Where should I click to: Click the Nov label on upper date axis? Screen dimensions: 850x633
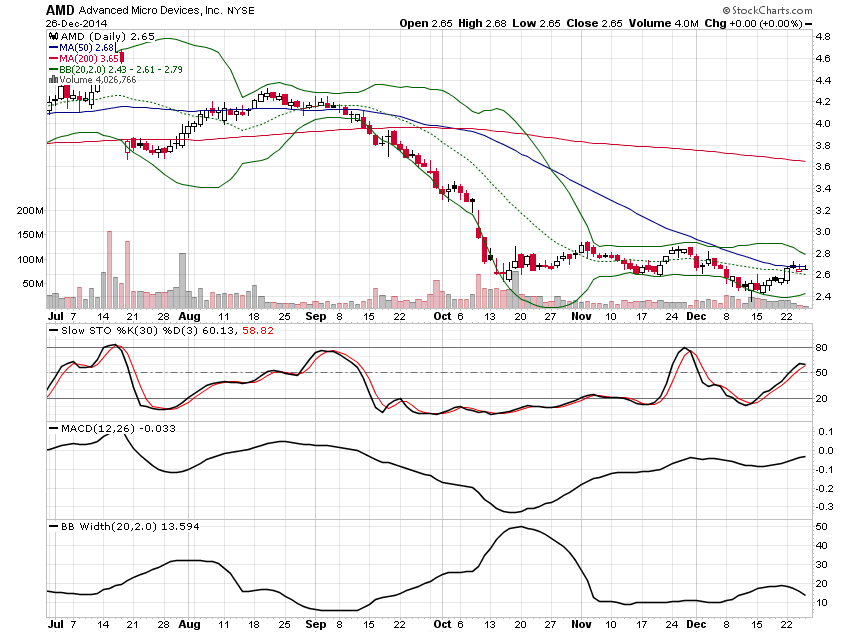[x=581, y=316]
